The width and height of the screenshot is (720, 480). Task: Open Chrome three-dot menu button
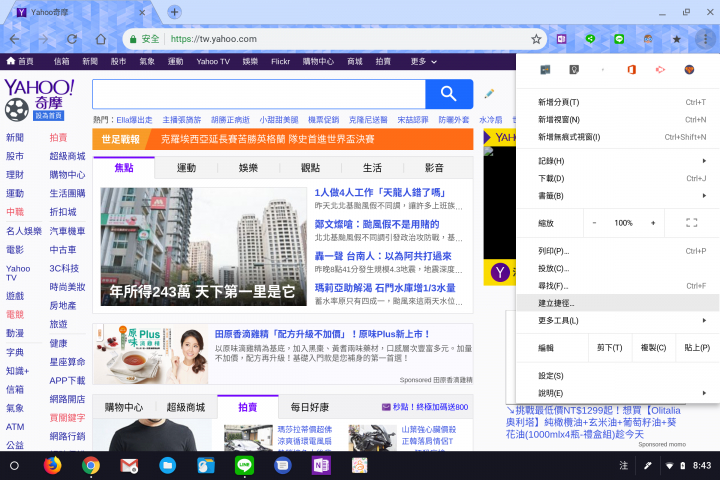click(x=705, y=39)
